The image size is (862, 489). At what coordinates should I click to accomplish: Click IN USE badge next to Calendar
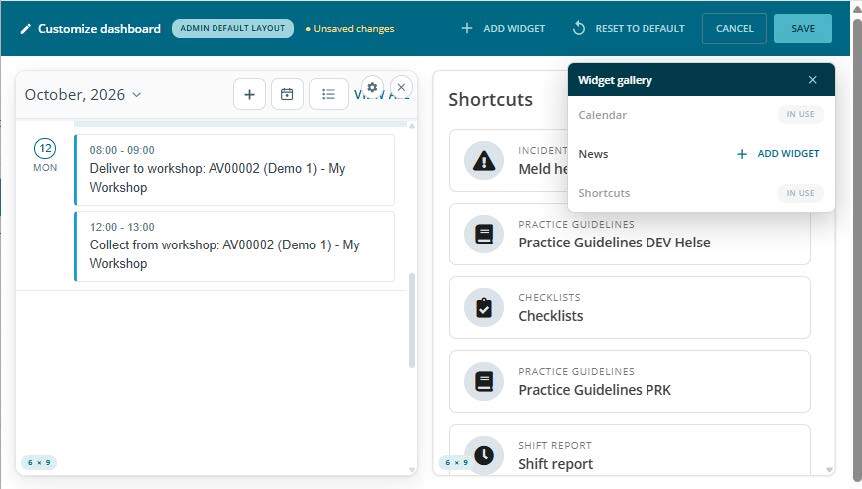pos(800,114)
